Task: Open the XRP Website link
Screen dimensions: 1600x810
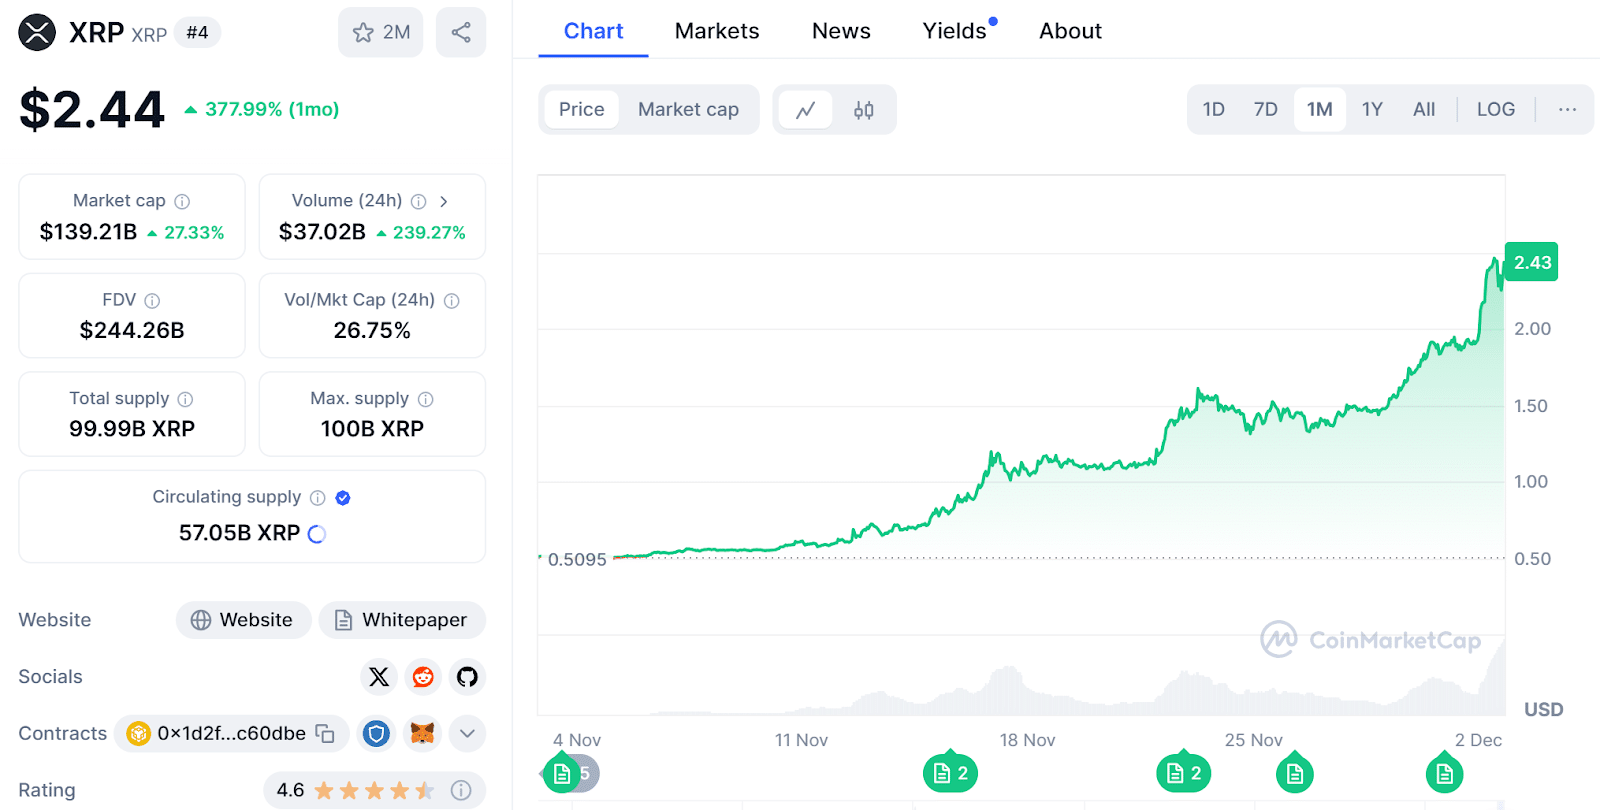Action: [x=243, y=620]
